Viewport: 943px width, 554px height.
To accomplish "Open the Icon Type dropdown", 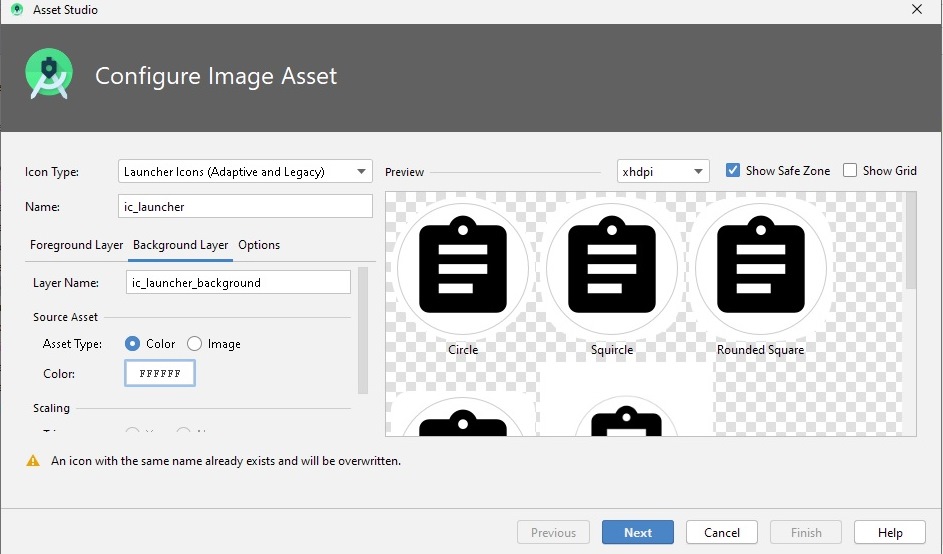I will pos(245,172).
